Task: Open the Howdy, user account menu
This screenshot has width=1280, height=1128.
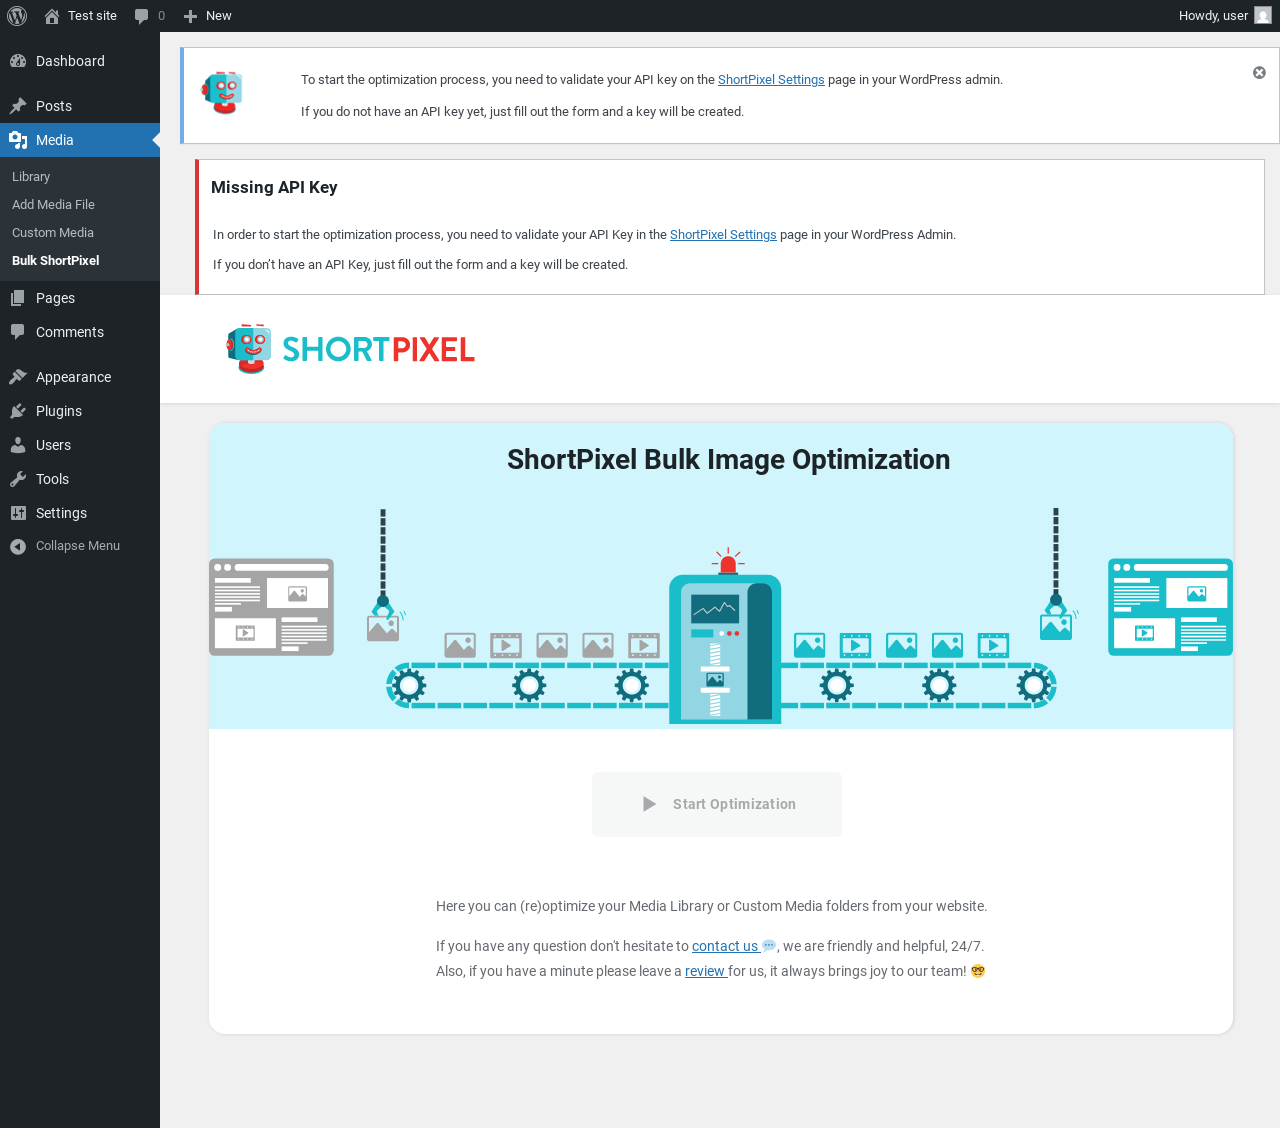Action: point(1225,16)
